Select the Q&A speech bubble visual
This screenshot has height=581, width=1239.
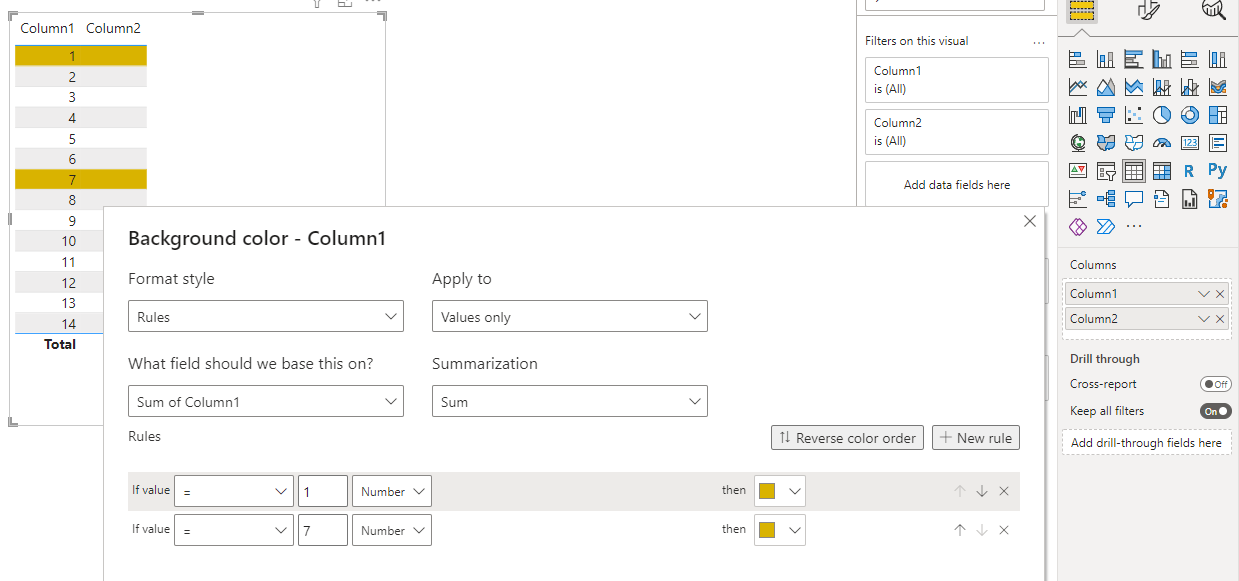click(1133, 199)
